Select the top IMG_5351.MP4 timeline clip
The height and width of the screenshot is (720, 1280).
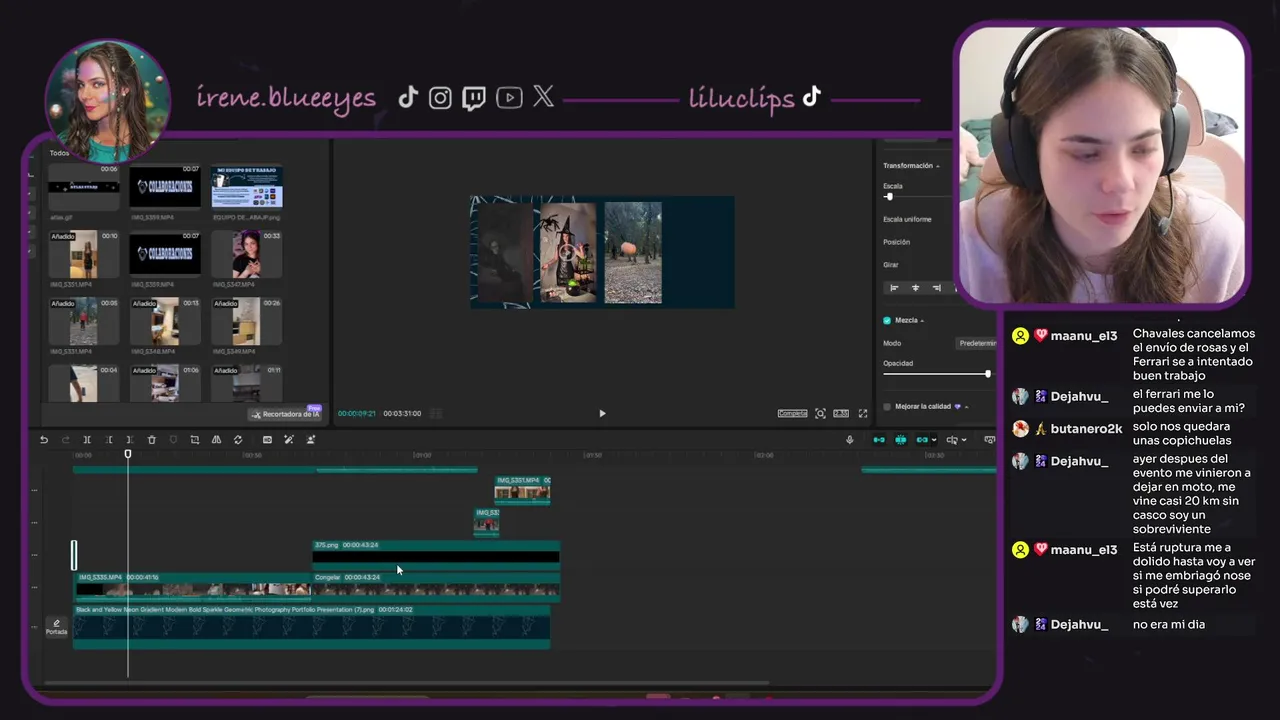[522, 489]
